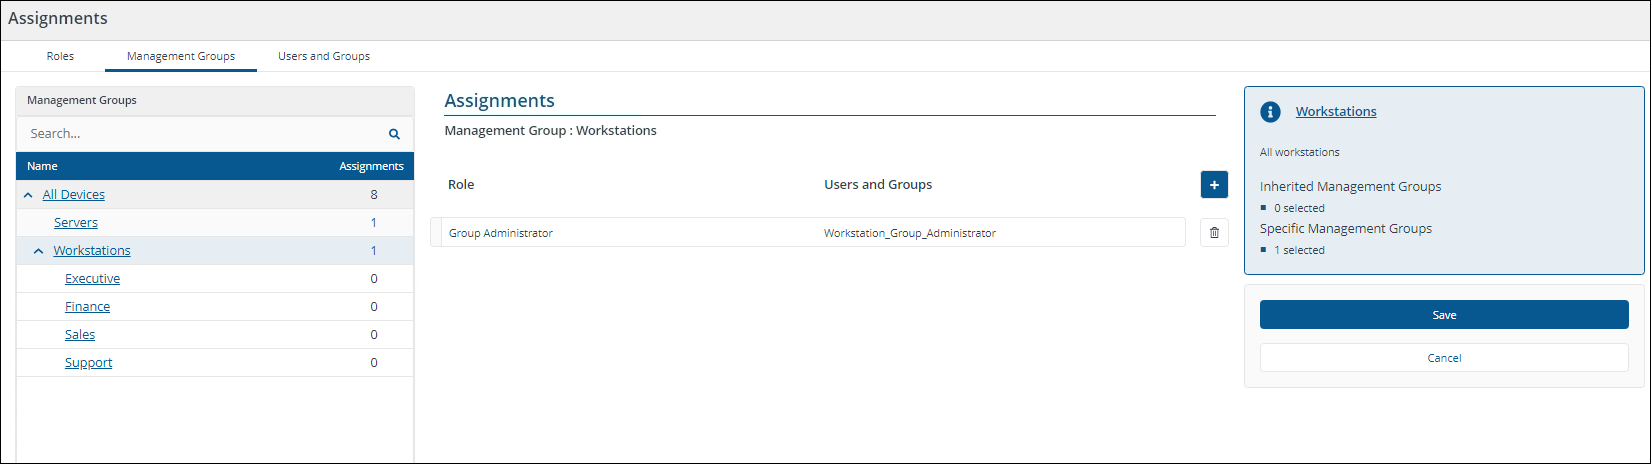1651x464 pixels.
Task: Focus the management groups Search field
Action: (x=200, y=134)
